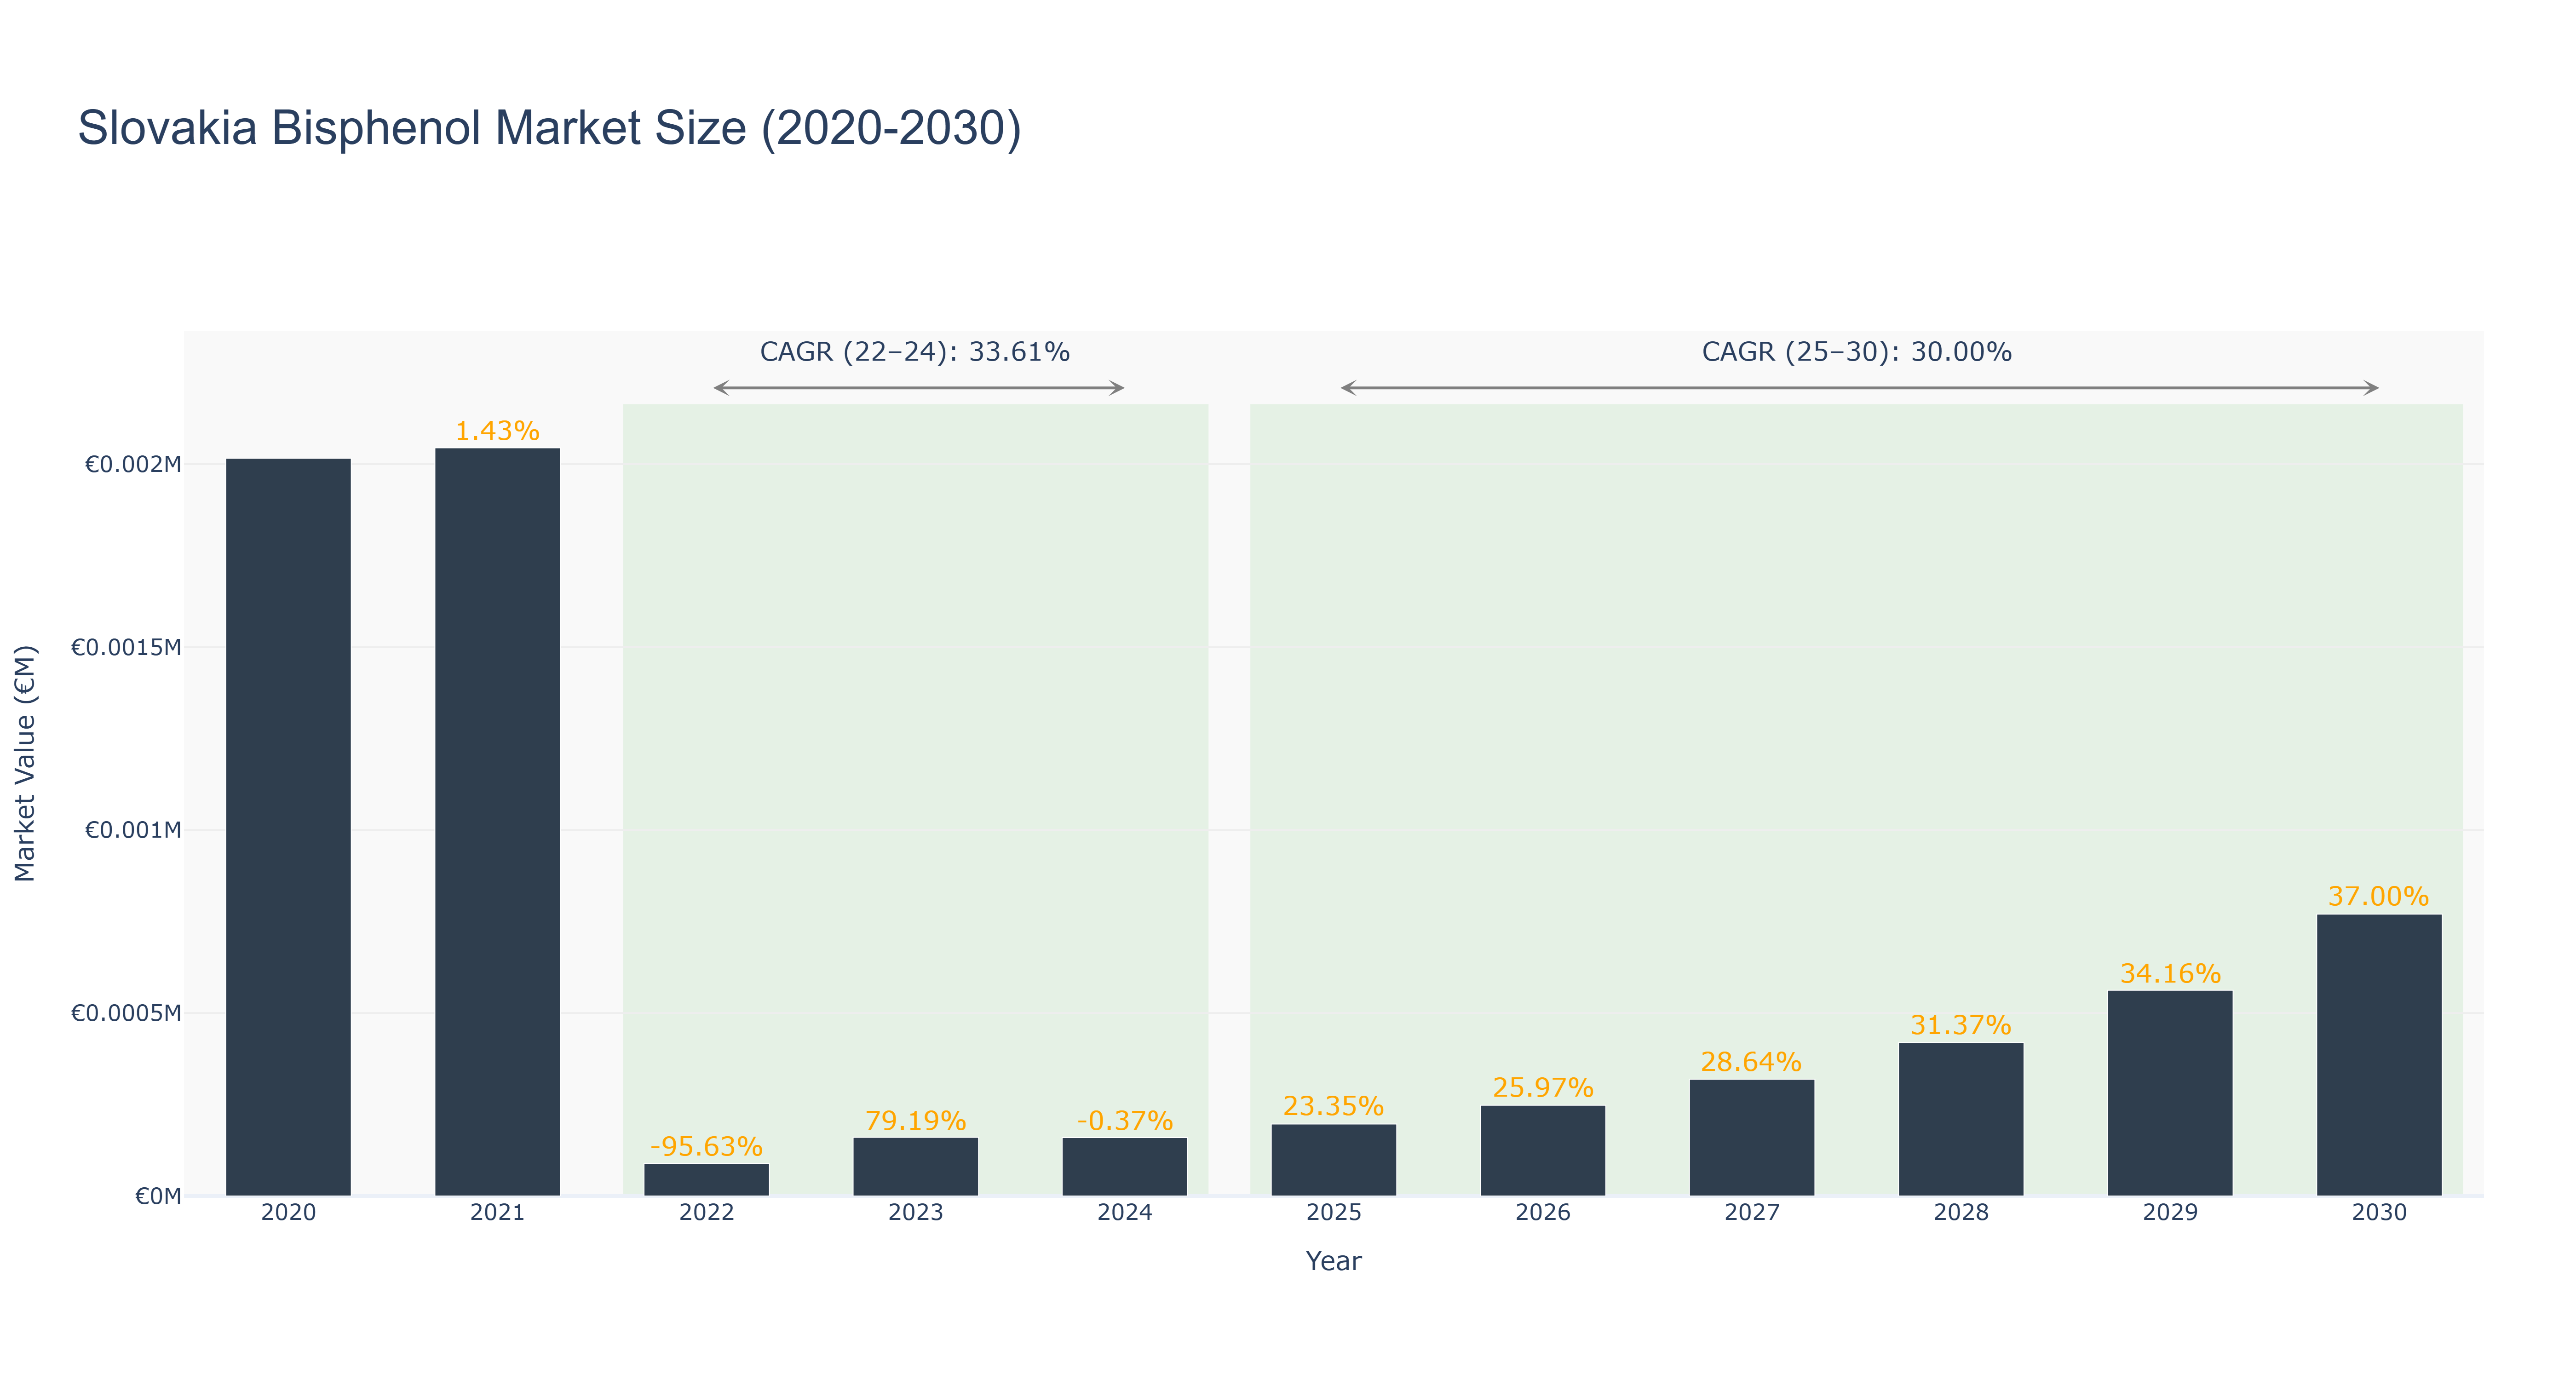Click the 2026 x-axis tick label

pyautogui.click(x=1542, y=1212)
